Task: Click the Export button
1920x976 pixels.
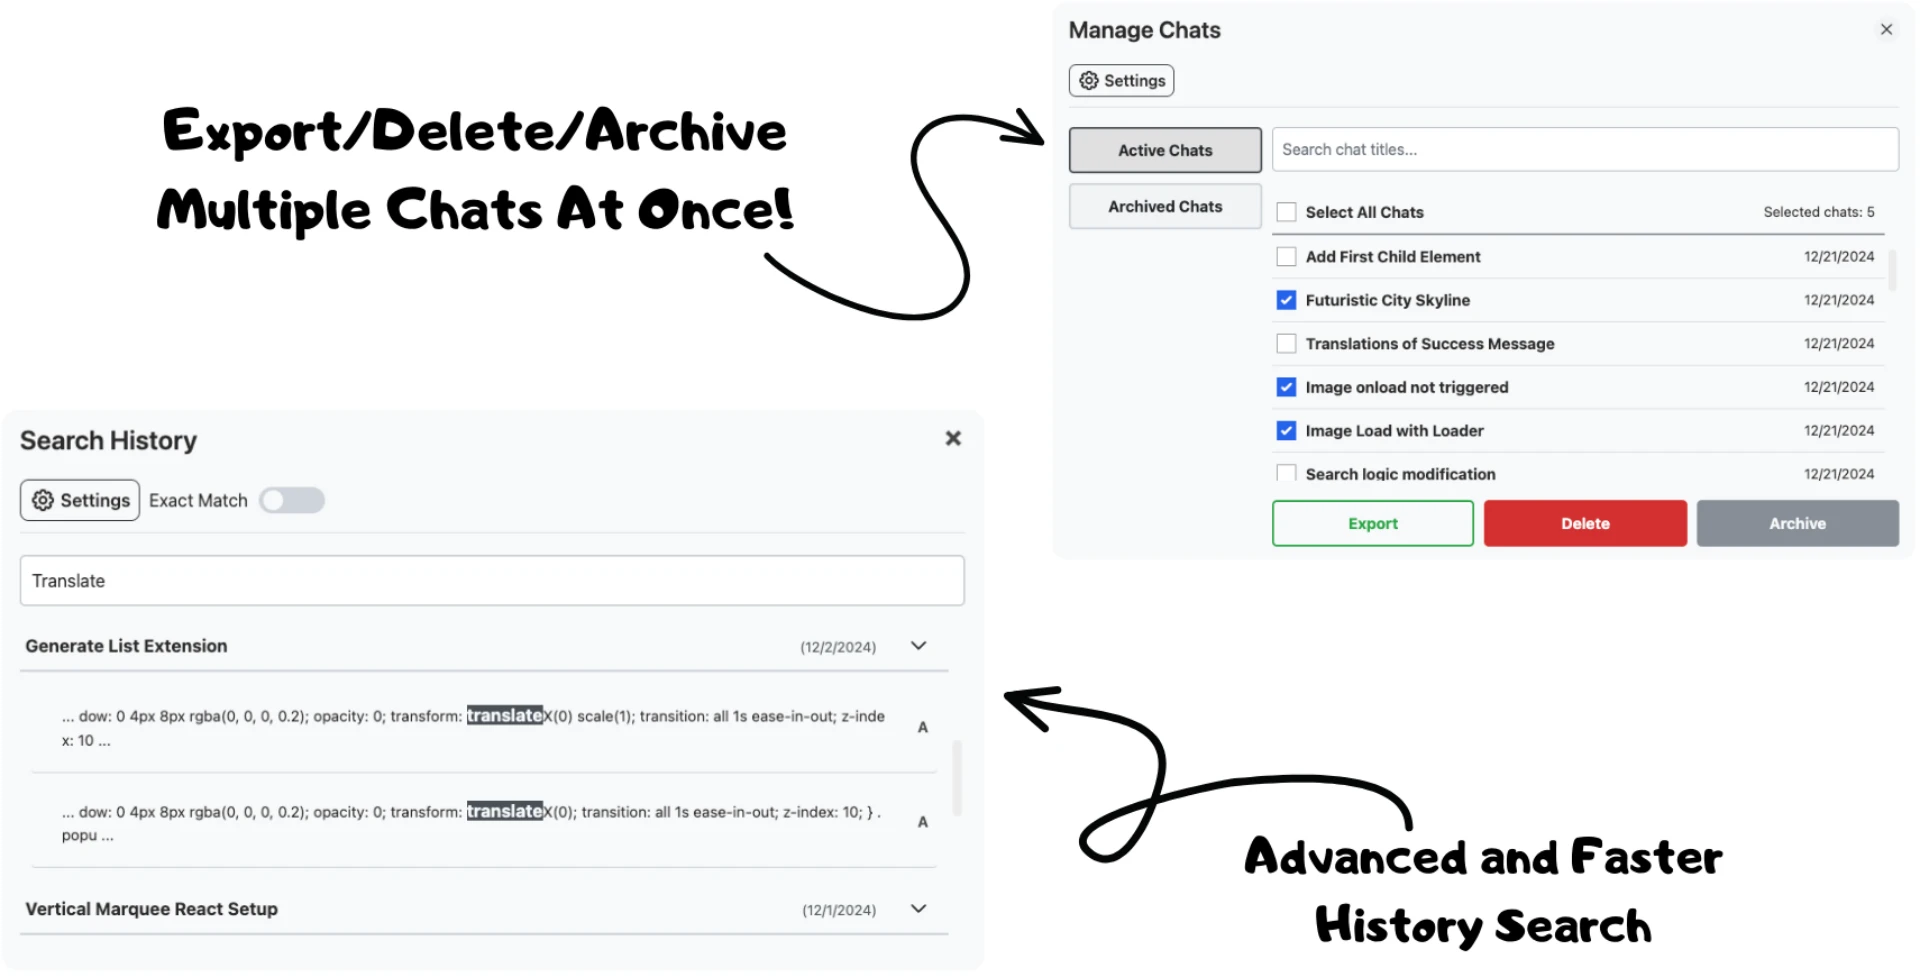Action: 1372,523
